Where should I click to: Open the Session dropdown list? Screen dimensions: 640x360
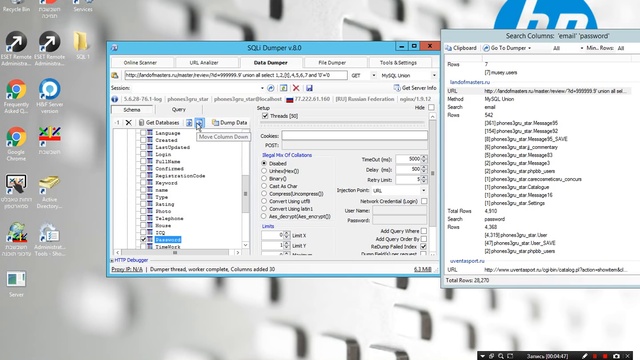pyautogui.click(x=262, y=88)
